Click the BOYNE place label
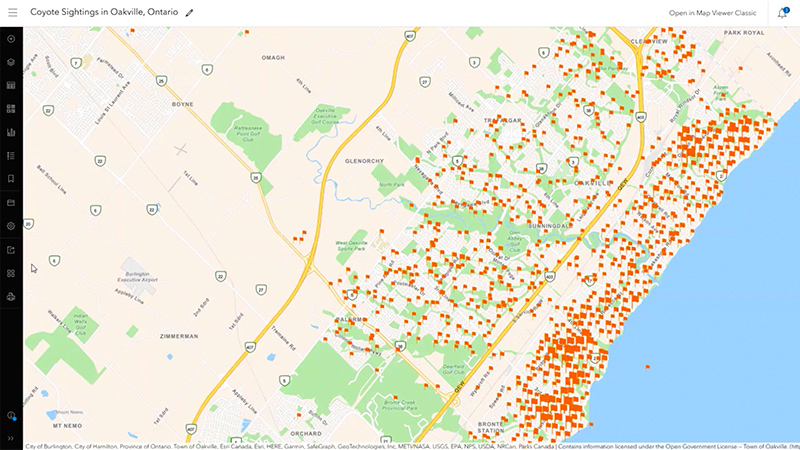Image resolution: width=800 pixels, height=450 pixels. pyautogui.click(x=183, y=104)
